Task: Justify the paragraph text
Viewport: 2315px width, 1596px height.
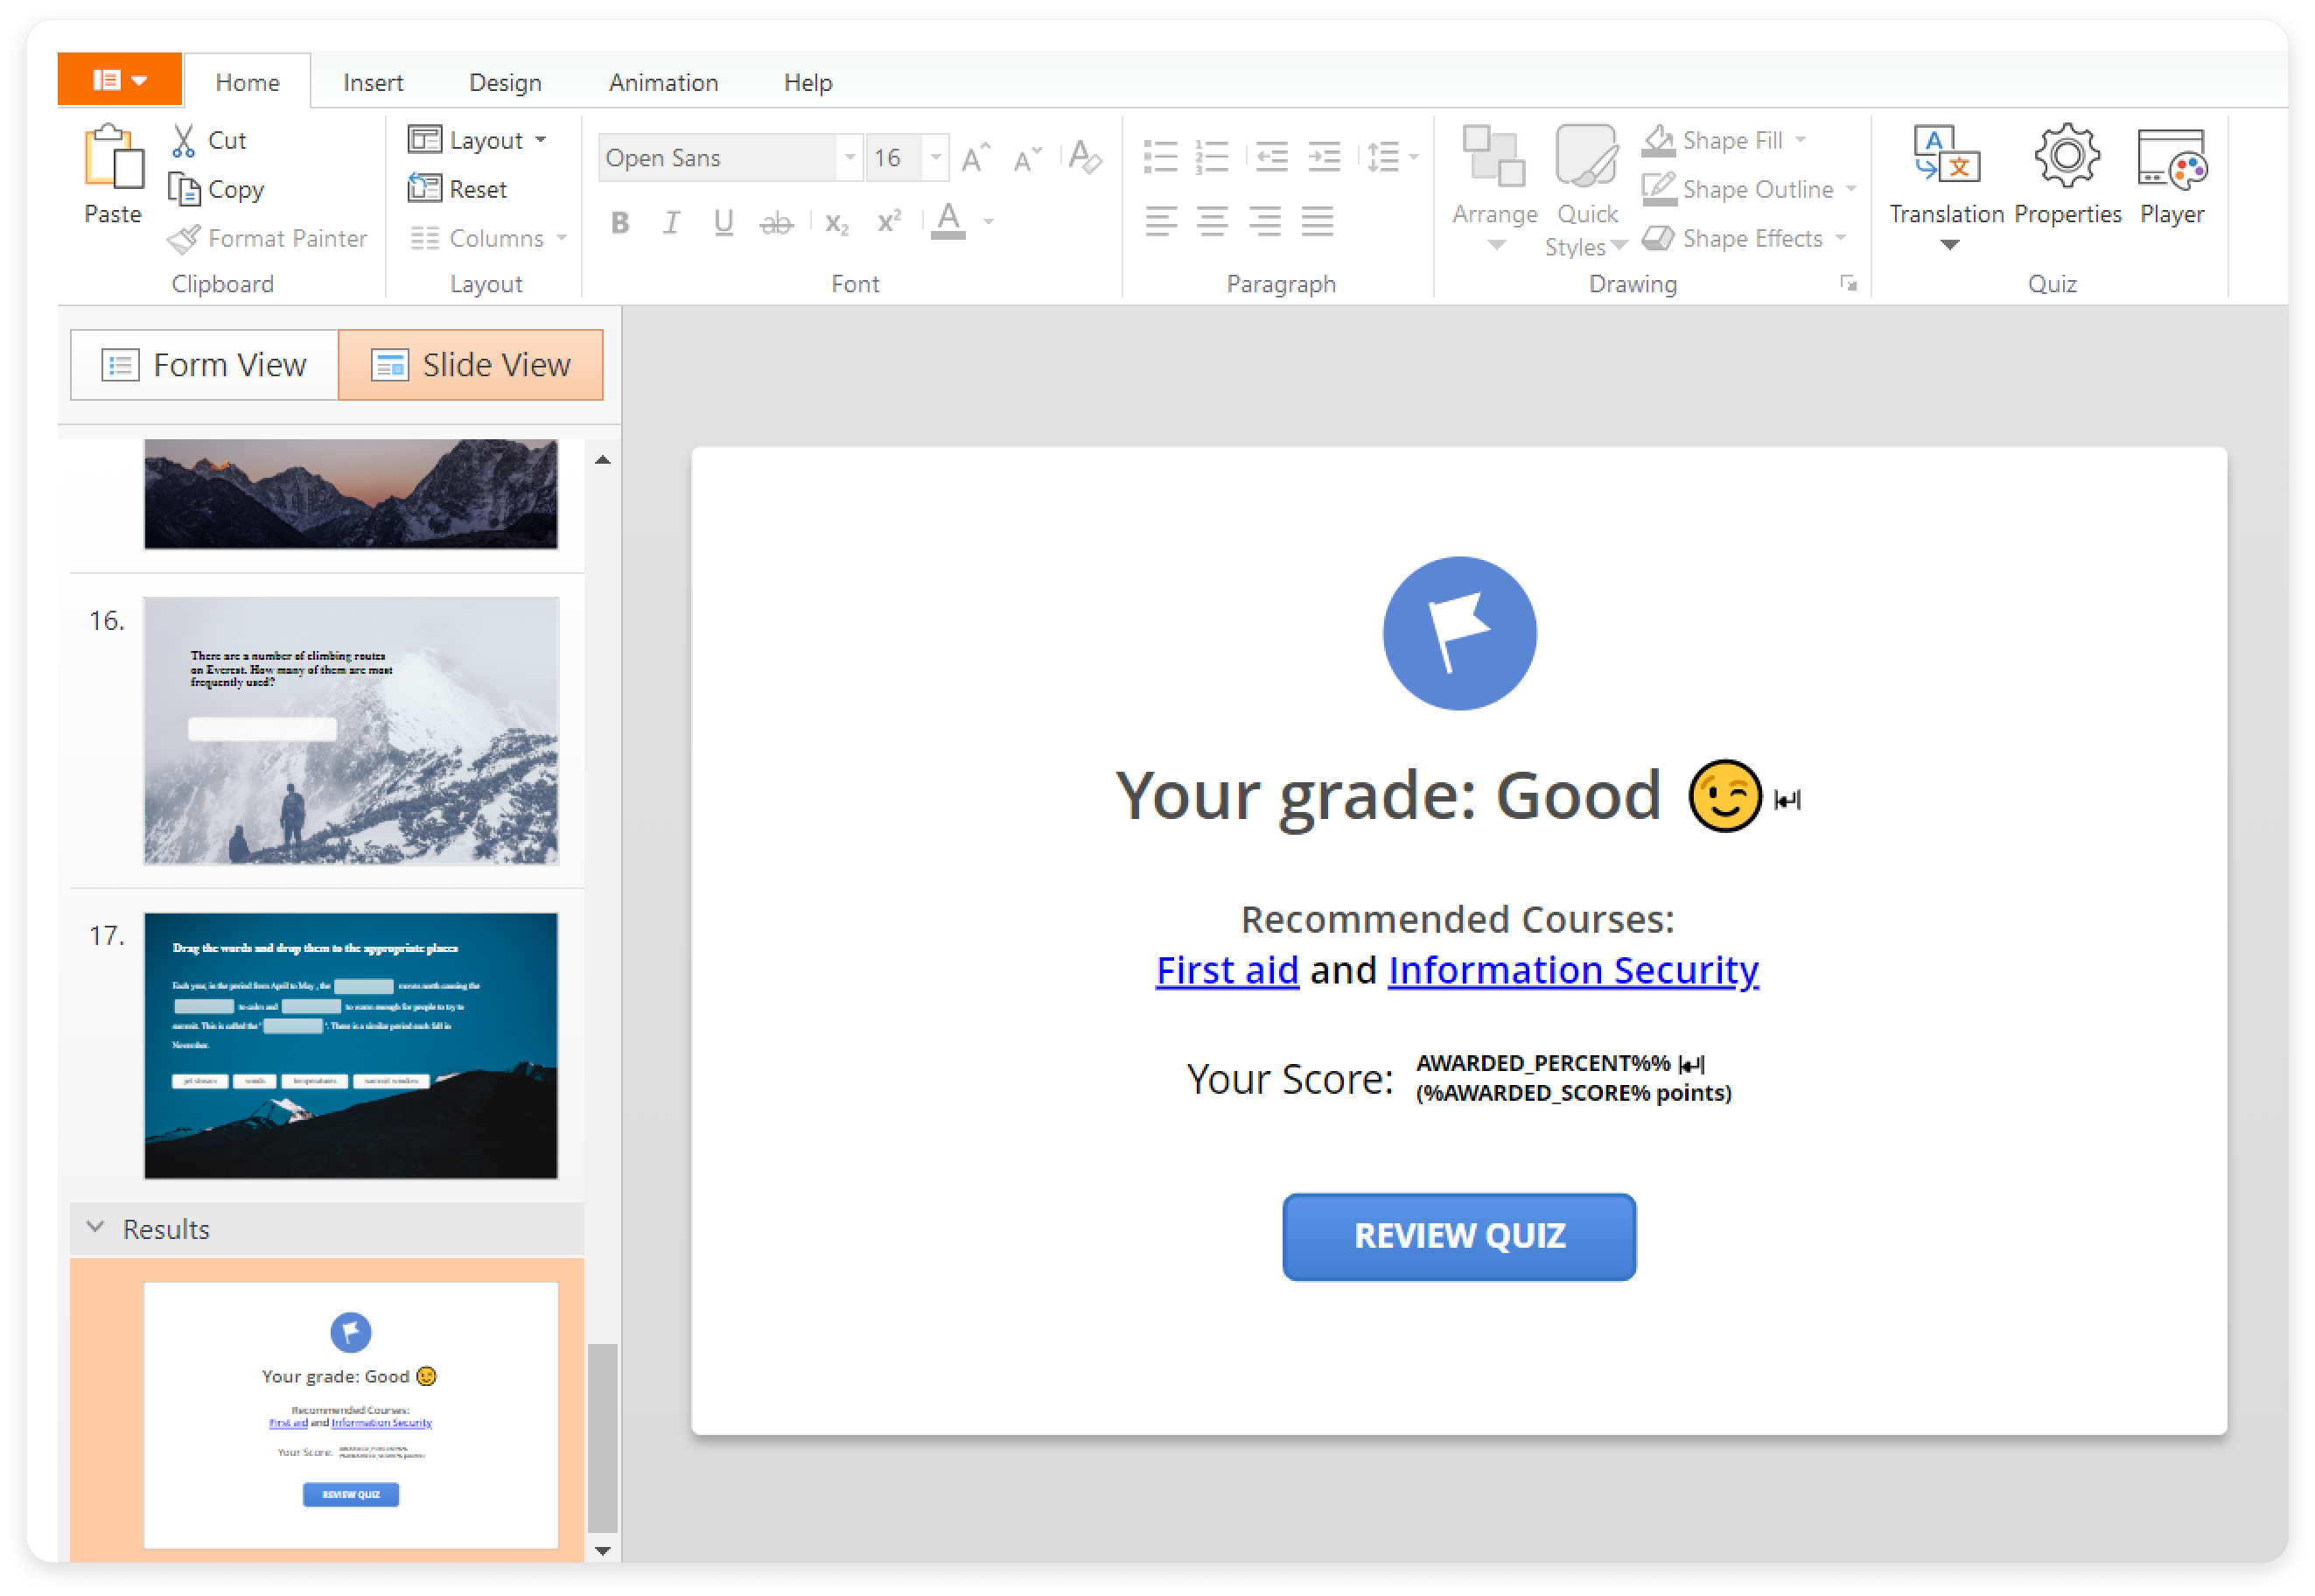Action: coord(1317,220)
